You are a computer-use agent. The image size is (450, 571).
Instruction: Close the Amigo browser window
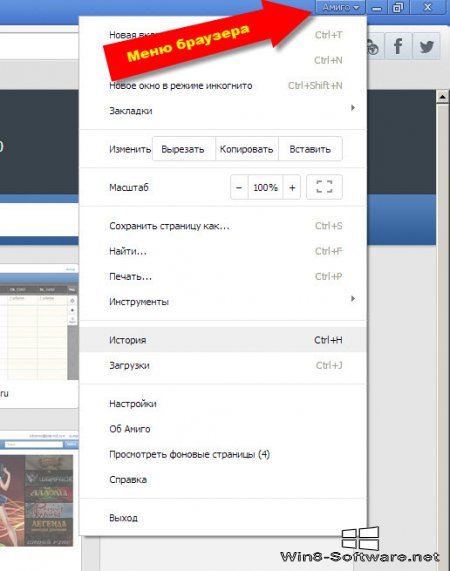point(428,7)
